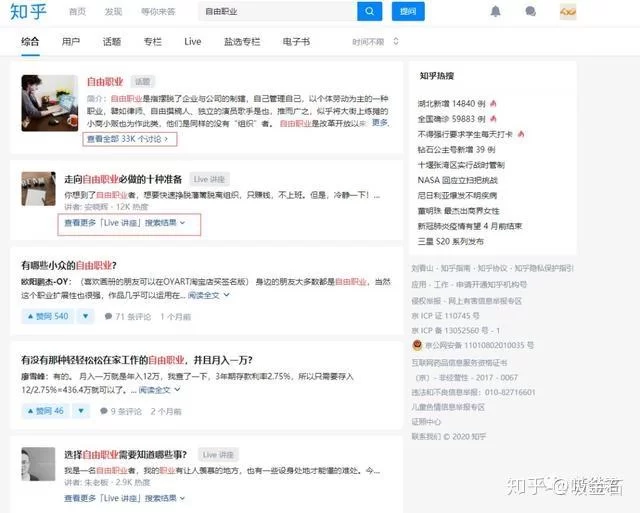The image size is (640, 513).
Task: Open the notifications bell
Action: (495, 12)
